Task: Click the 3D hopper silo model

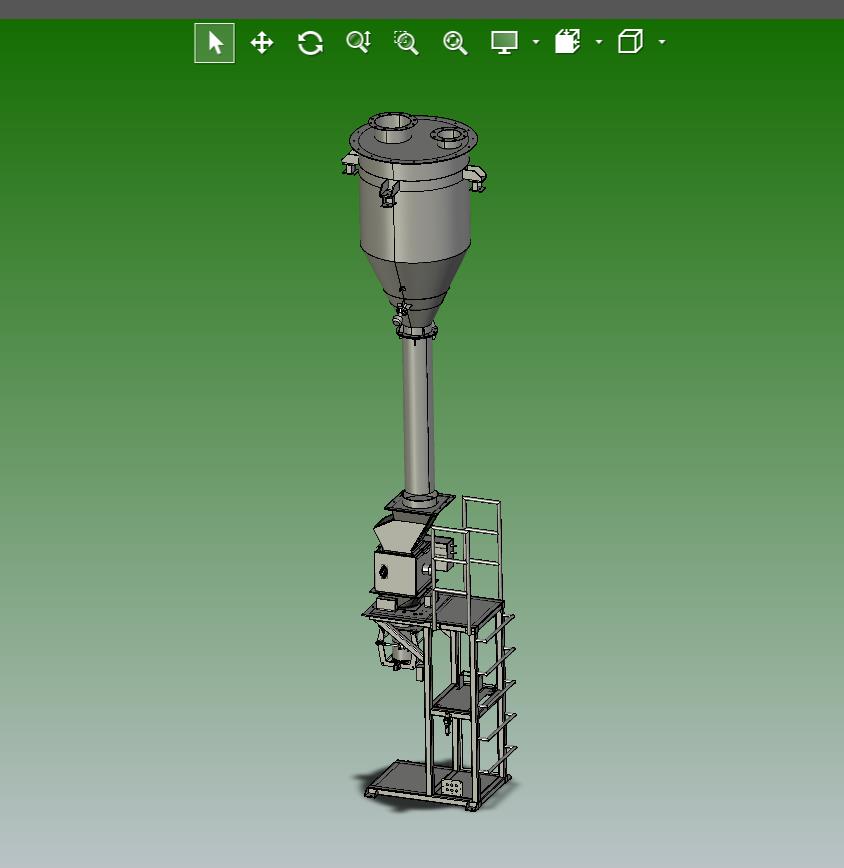Action: 414,221
